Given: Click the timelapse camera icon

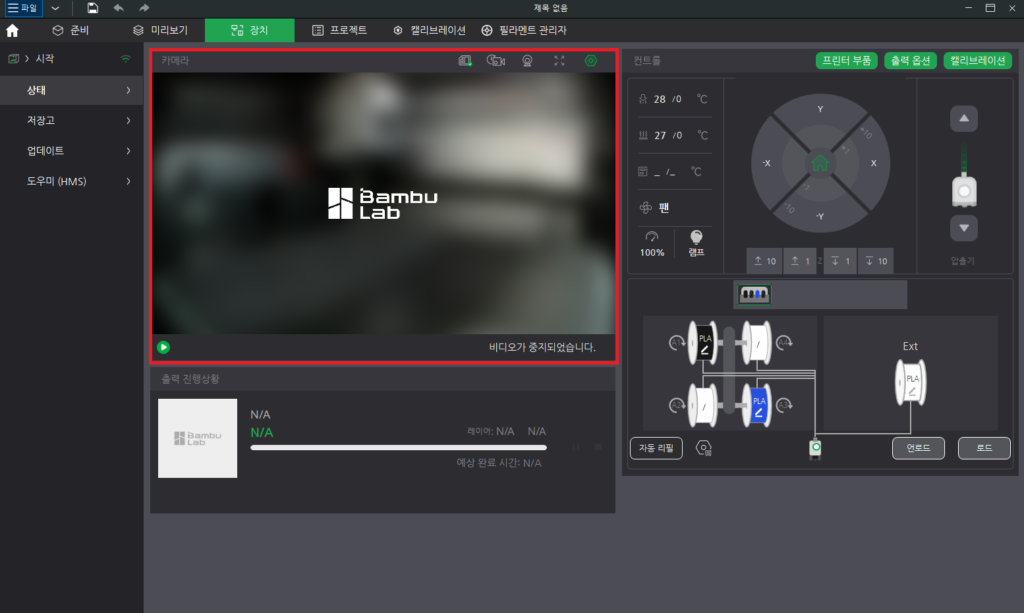Looking at the screenshot, I should [x=496, y=61].
